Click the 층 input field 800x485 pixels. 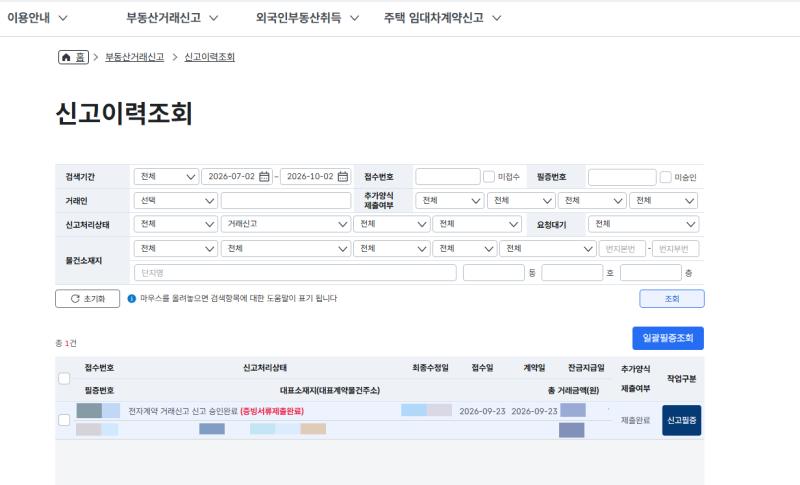pyautogui.click(x=651, y=273)
